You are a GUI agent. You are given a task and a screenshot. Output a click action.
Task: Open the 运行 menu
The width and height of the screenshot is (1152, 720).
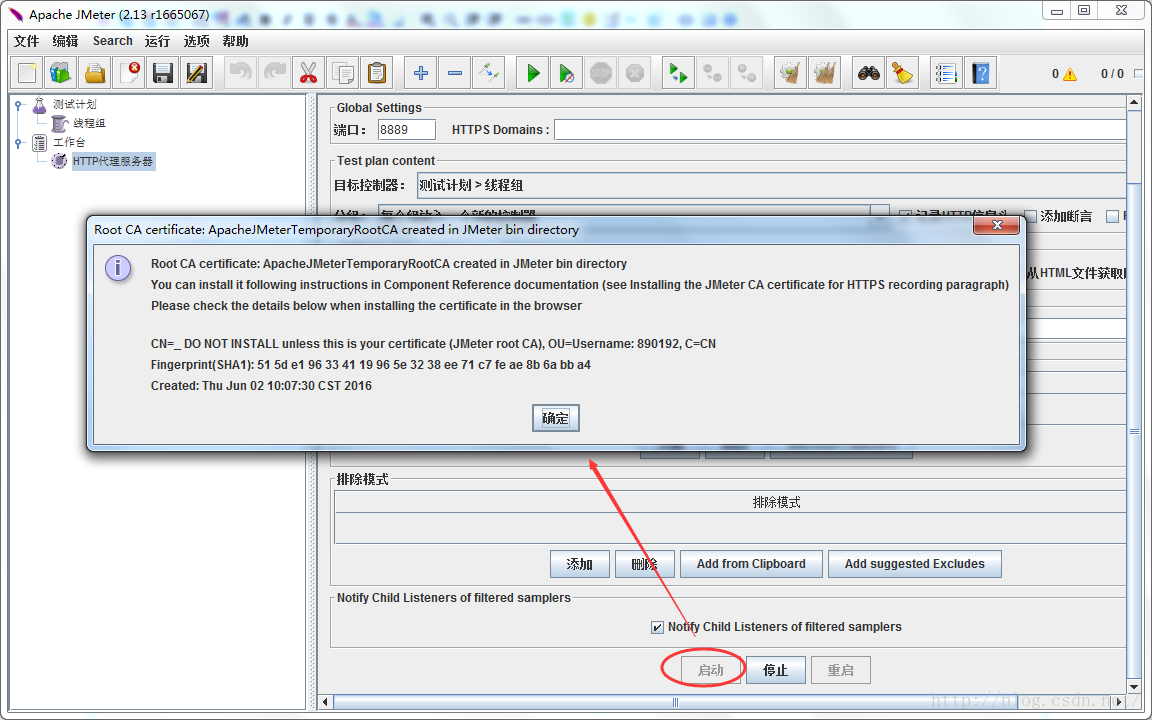157,41
